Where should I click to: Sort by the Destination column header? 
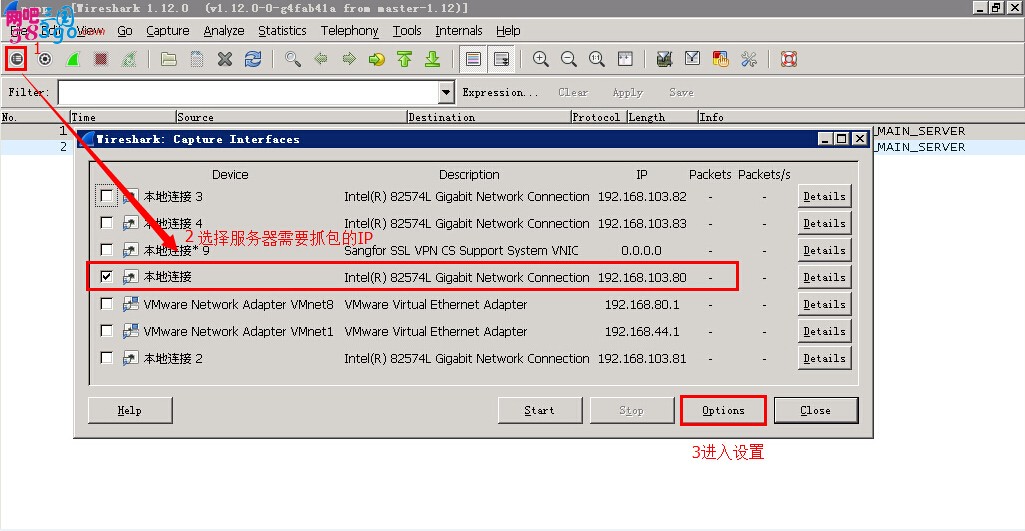489,118
